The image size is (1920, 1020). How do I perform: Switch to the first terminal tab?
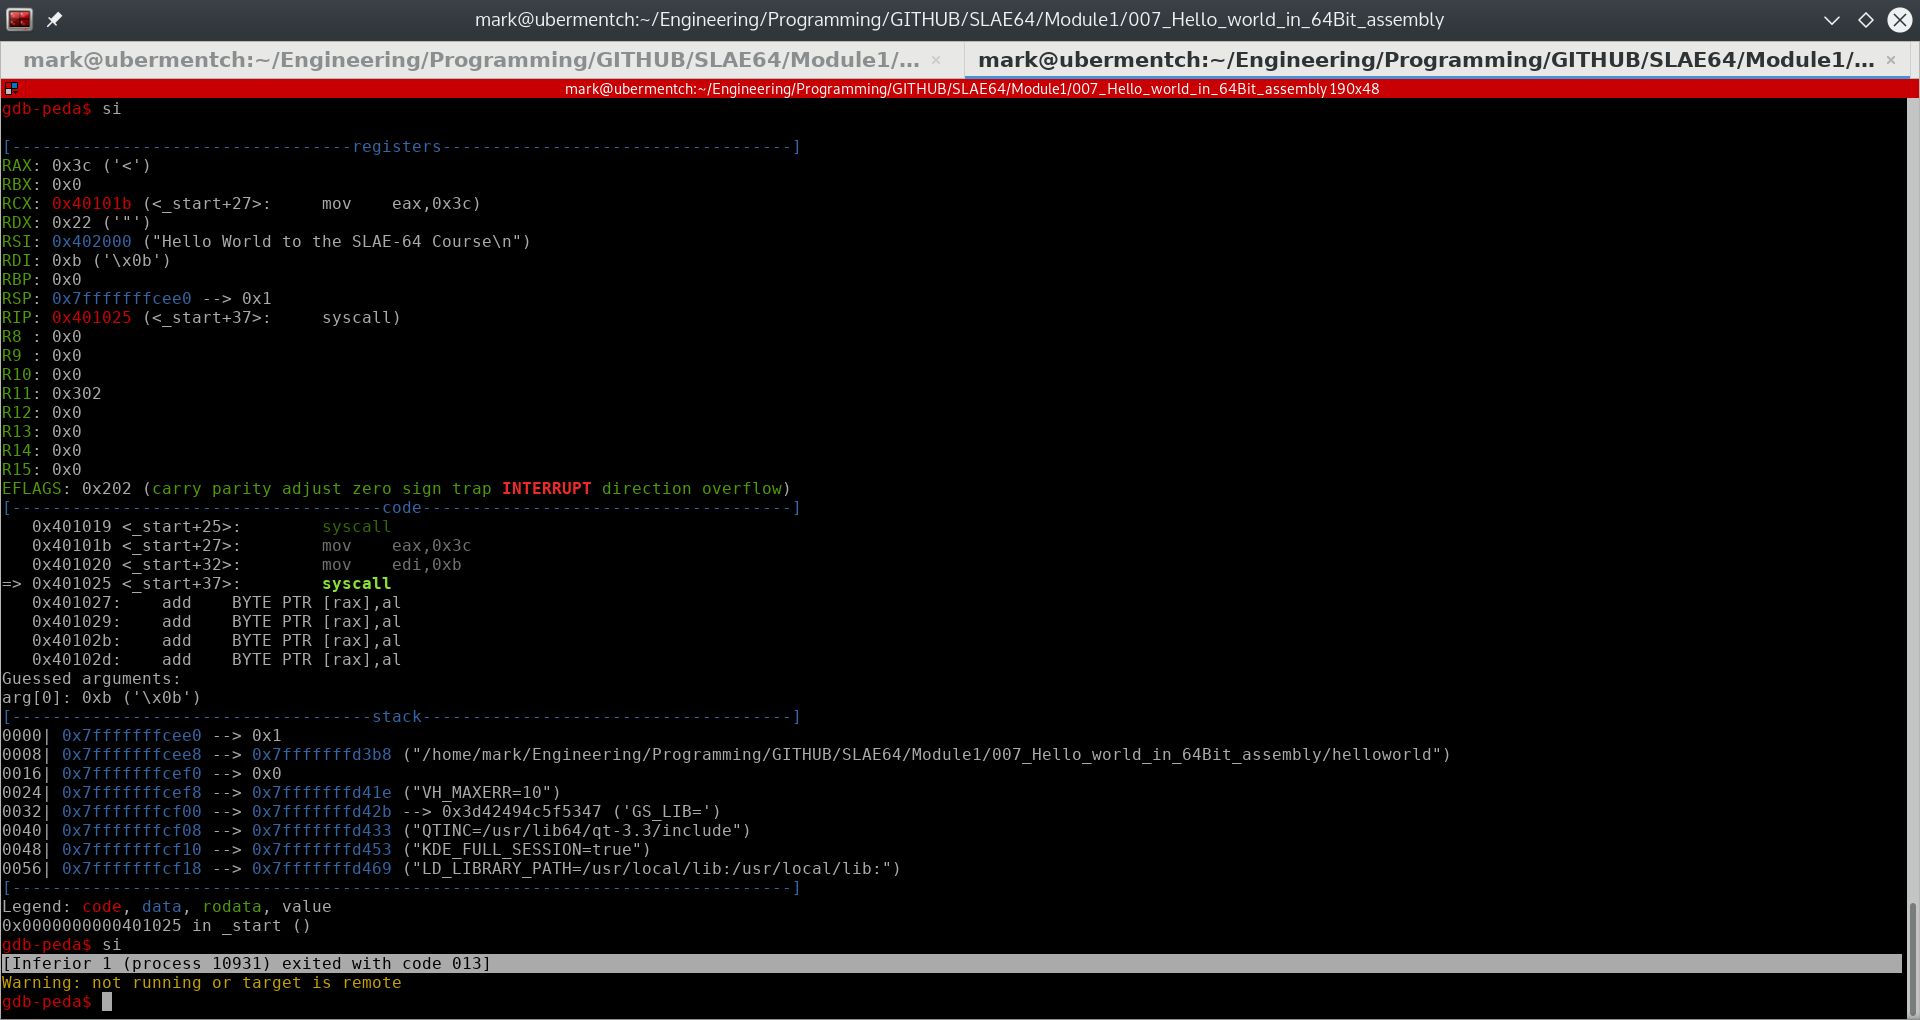(482, 60)
